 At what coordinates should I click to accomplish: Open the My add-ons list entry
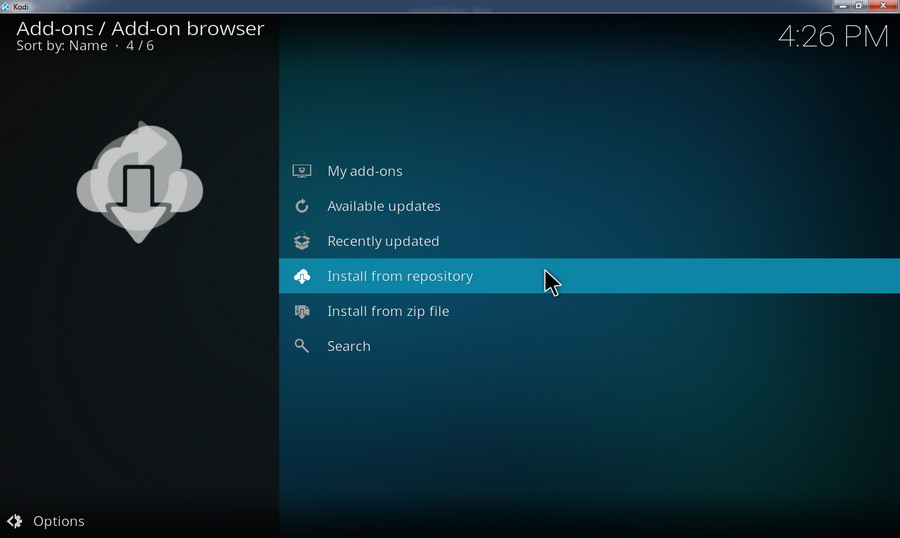(365, 171)
